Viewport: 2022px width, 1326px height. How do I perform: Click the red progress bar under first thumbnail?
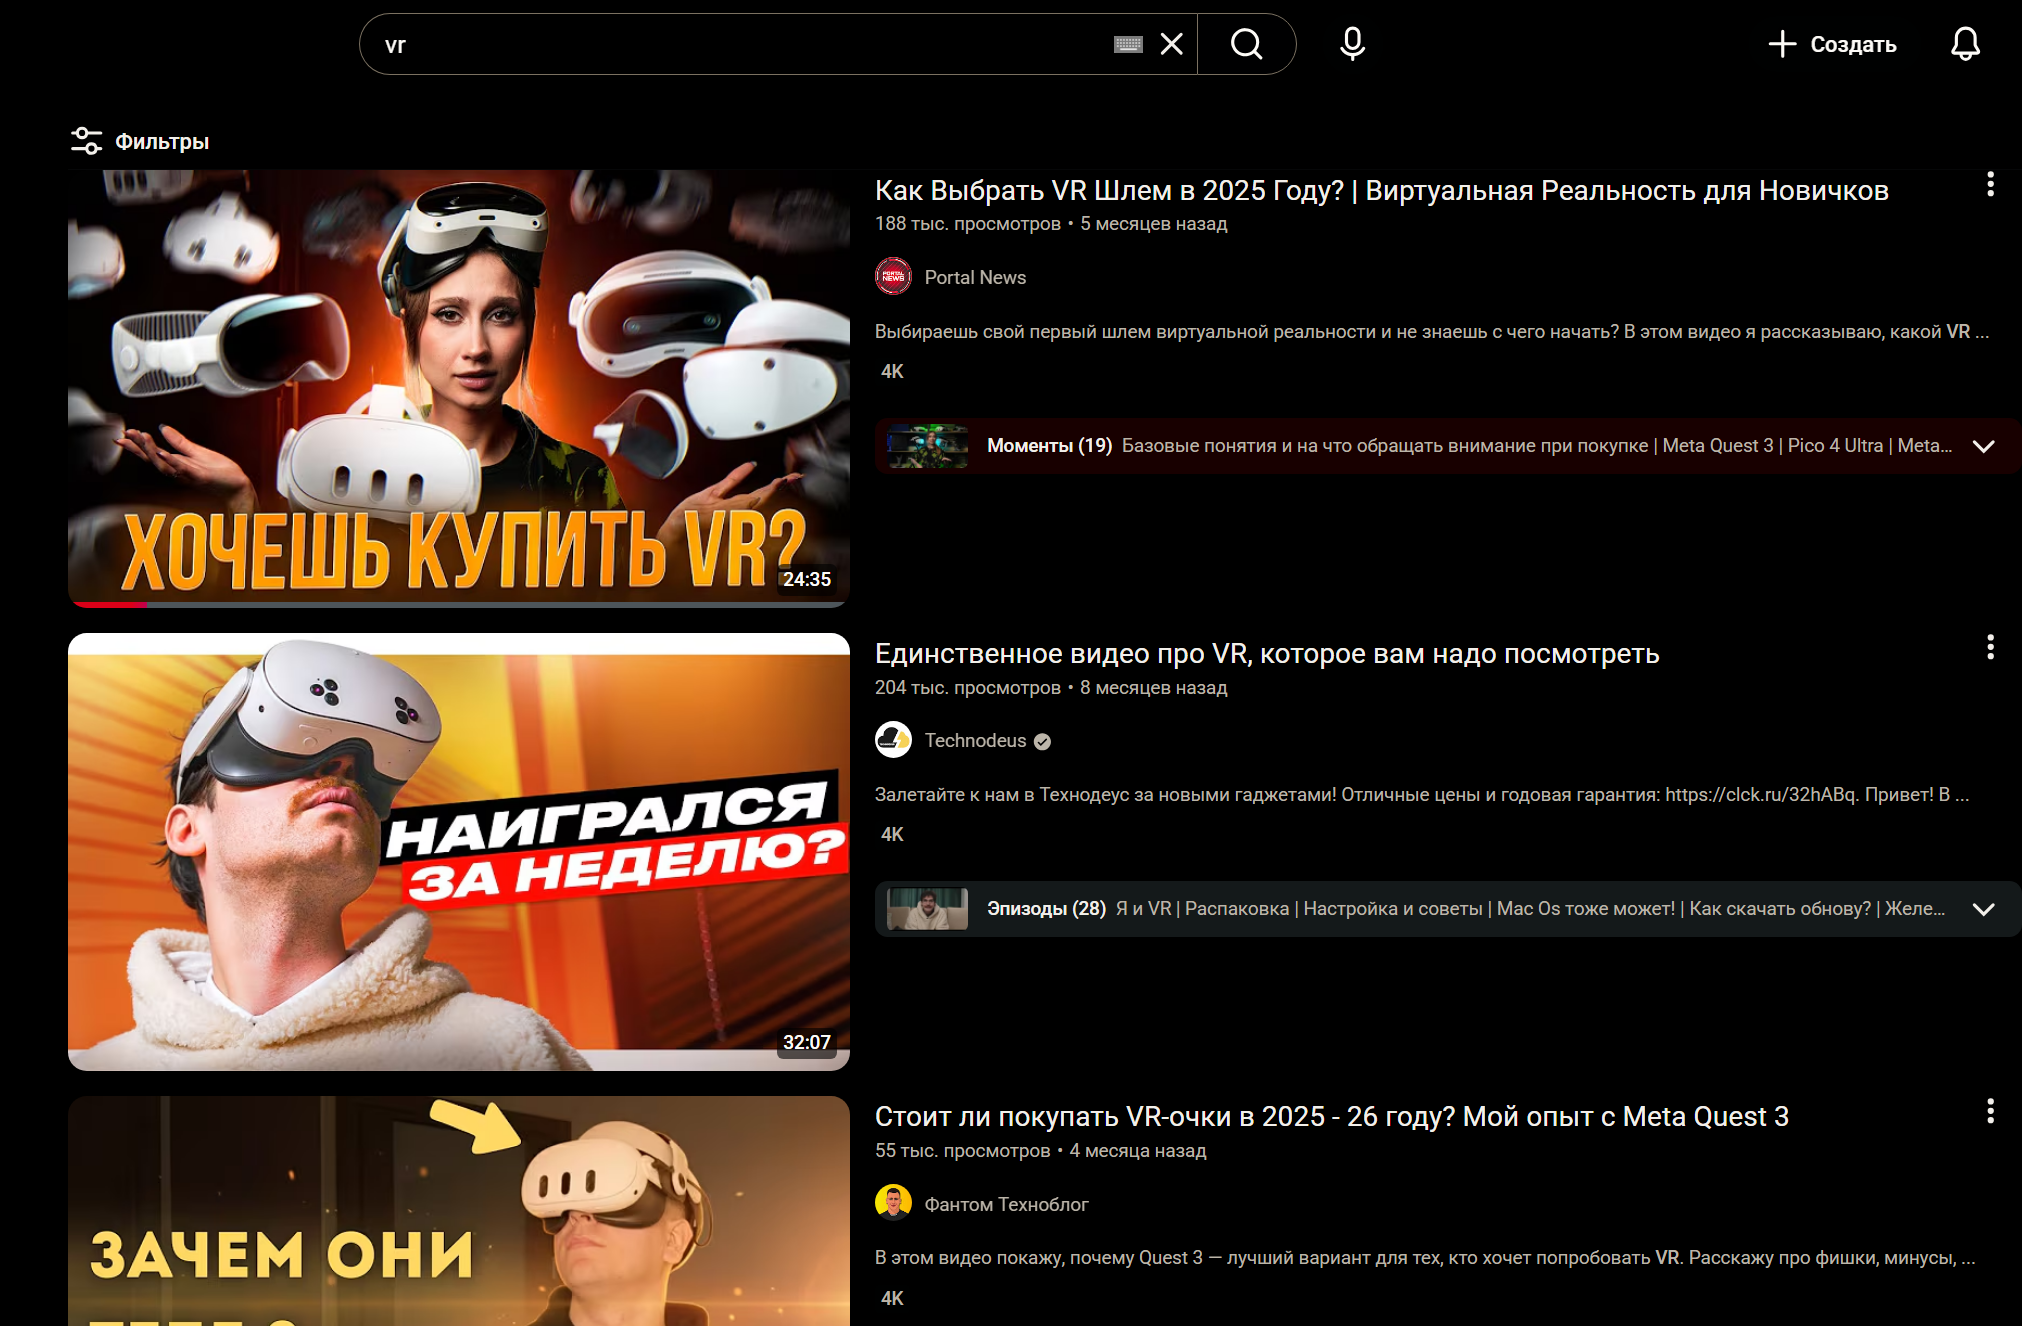[x=110, y=604]
